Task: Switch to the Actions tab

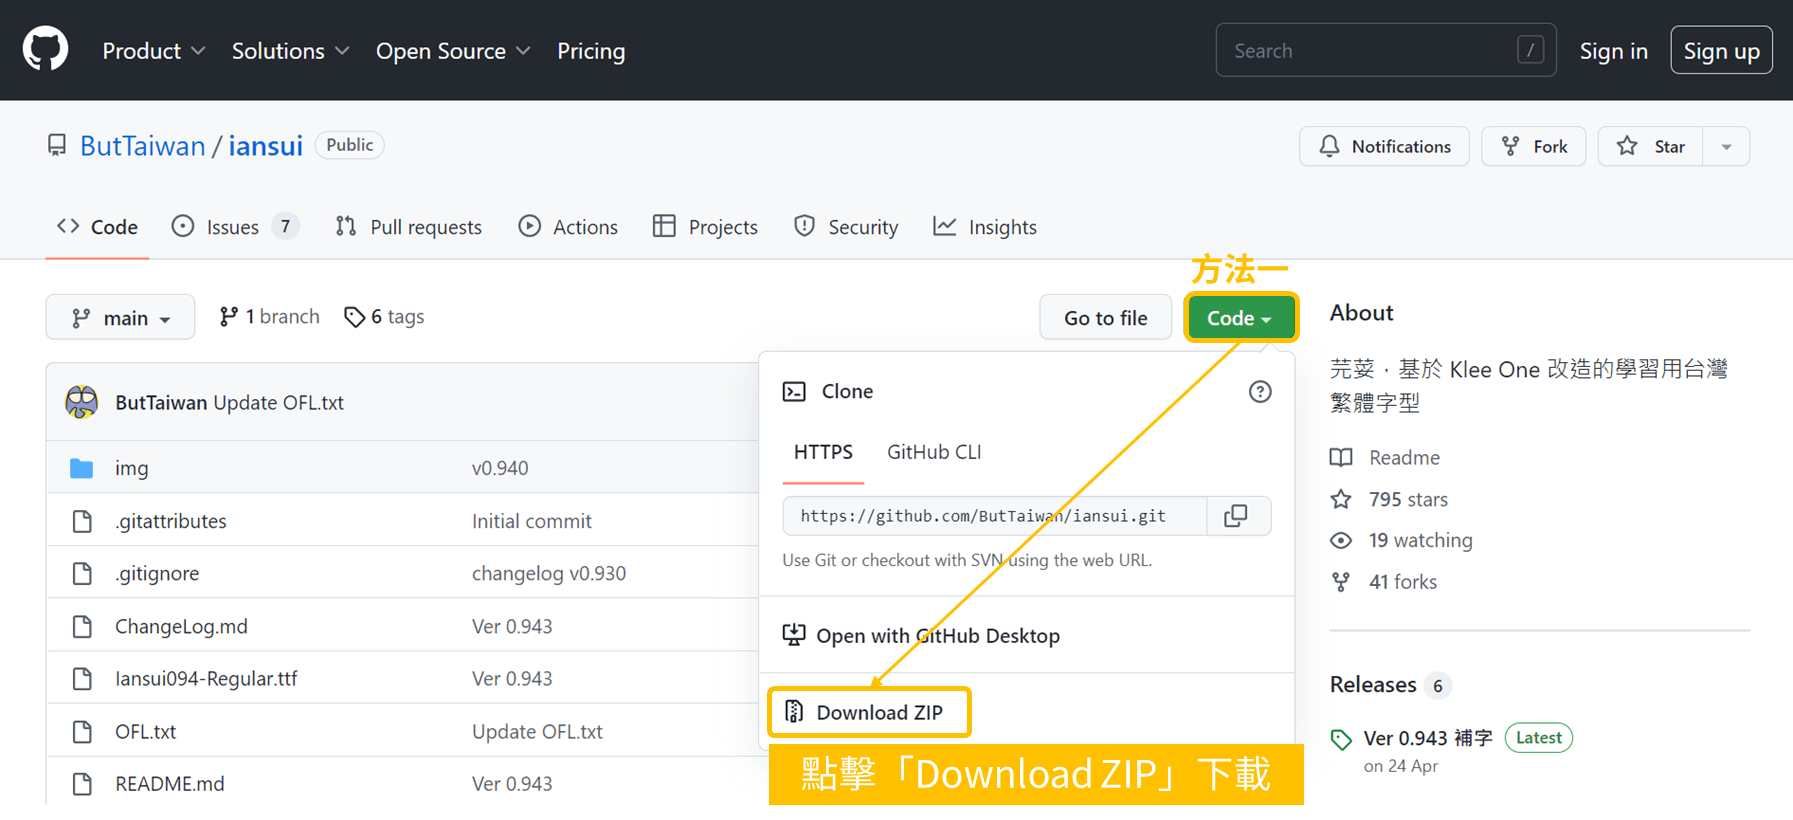Action: [x=568, y=227]
